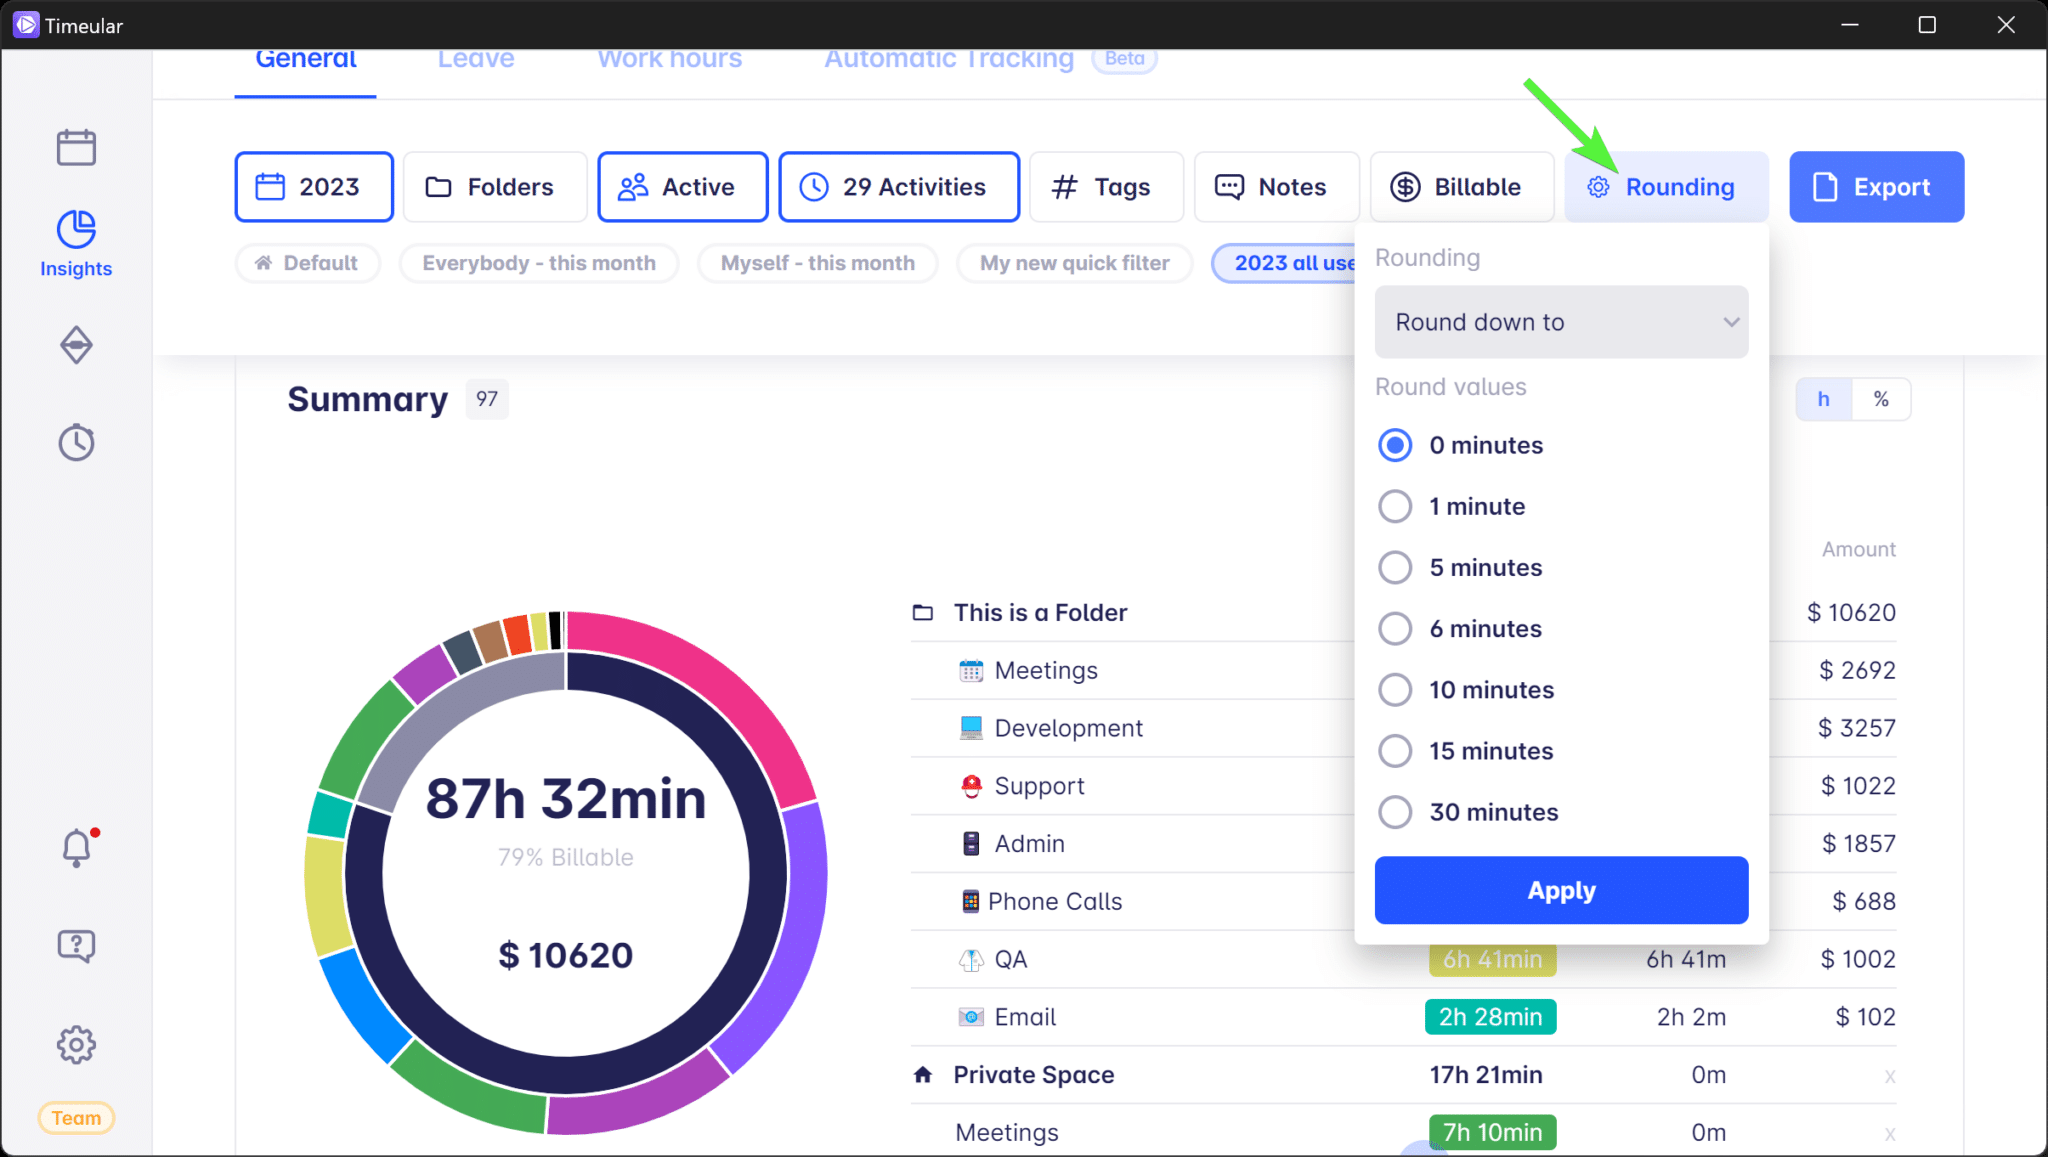Click the Email envelope icon
The height and width of the screenshot is (1157, 2048).
coord(970,1017)
